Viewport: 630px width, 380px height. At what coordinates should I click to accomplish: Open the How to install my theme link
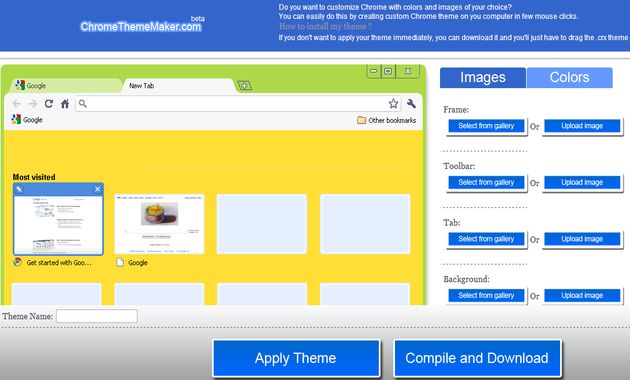point(325,27)
